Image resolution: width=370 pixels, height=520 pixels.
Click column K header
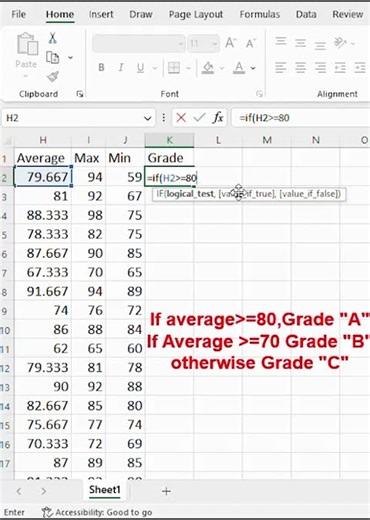point(169,140)
